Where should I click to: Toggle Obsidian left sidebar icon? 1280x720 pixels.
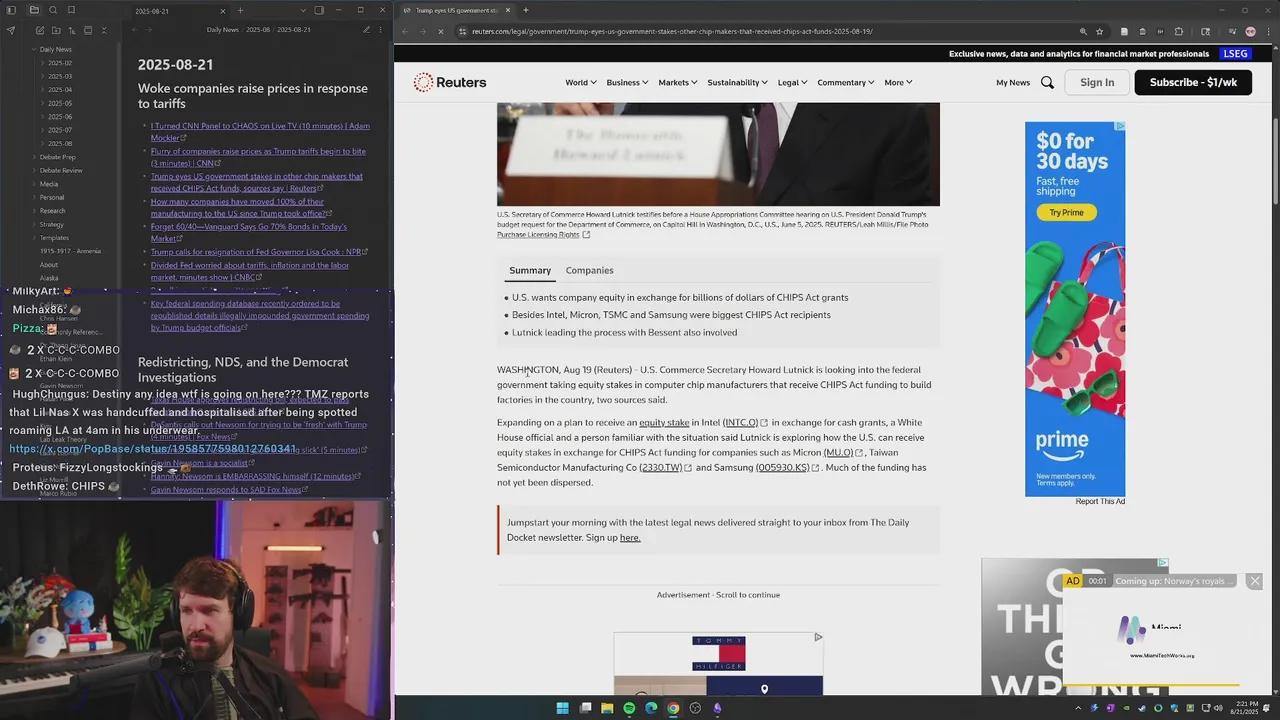click(11, 10)
